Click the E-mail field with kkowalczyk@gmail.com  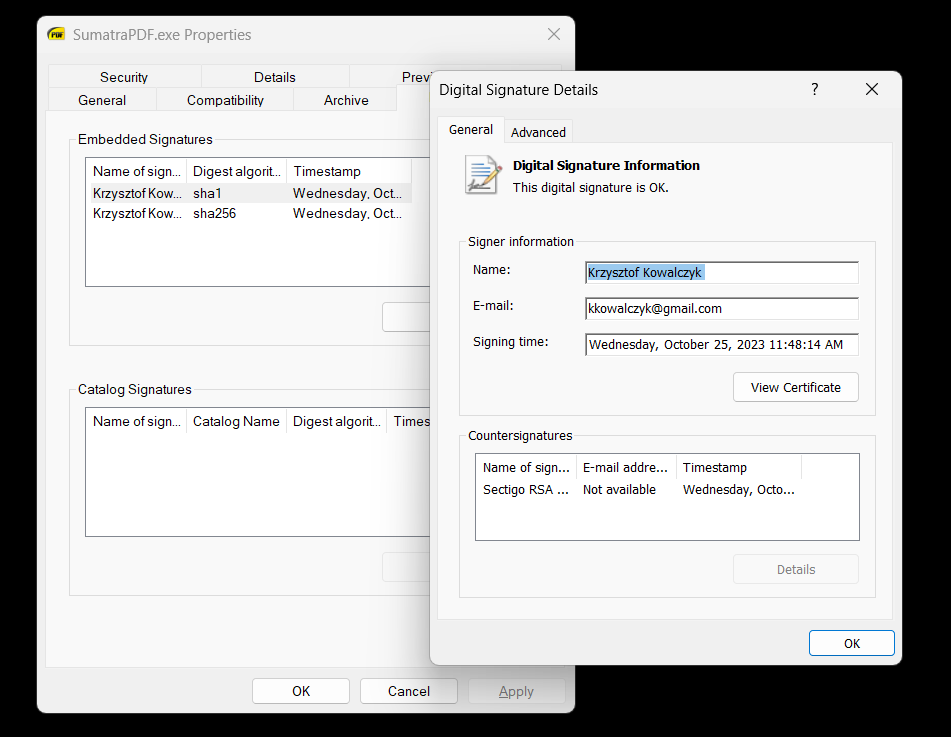[x=722, y=308]
